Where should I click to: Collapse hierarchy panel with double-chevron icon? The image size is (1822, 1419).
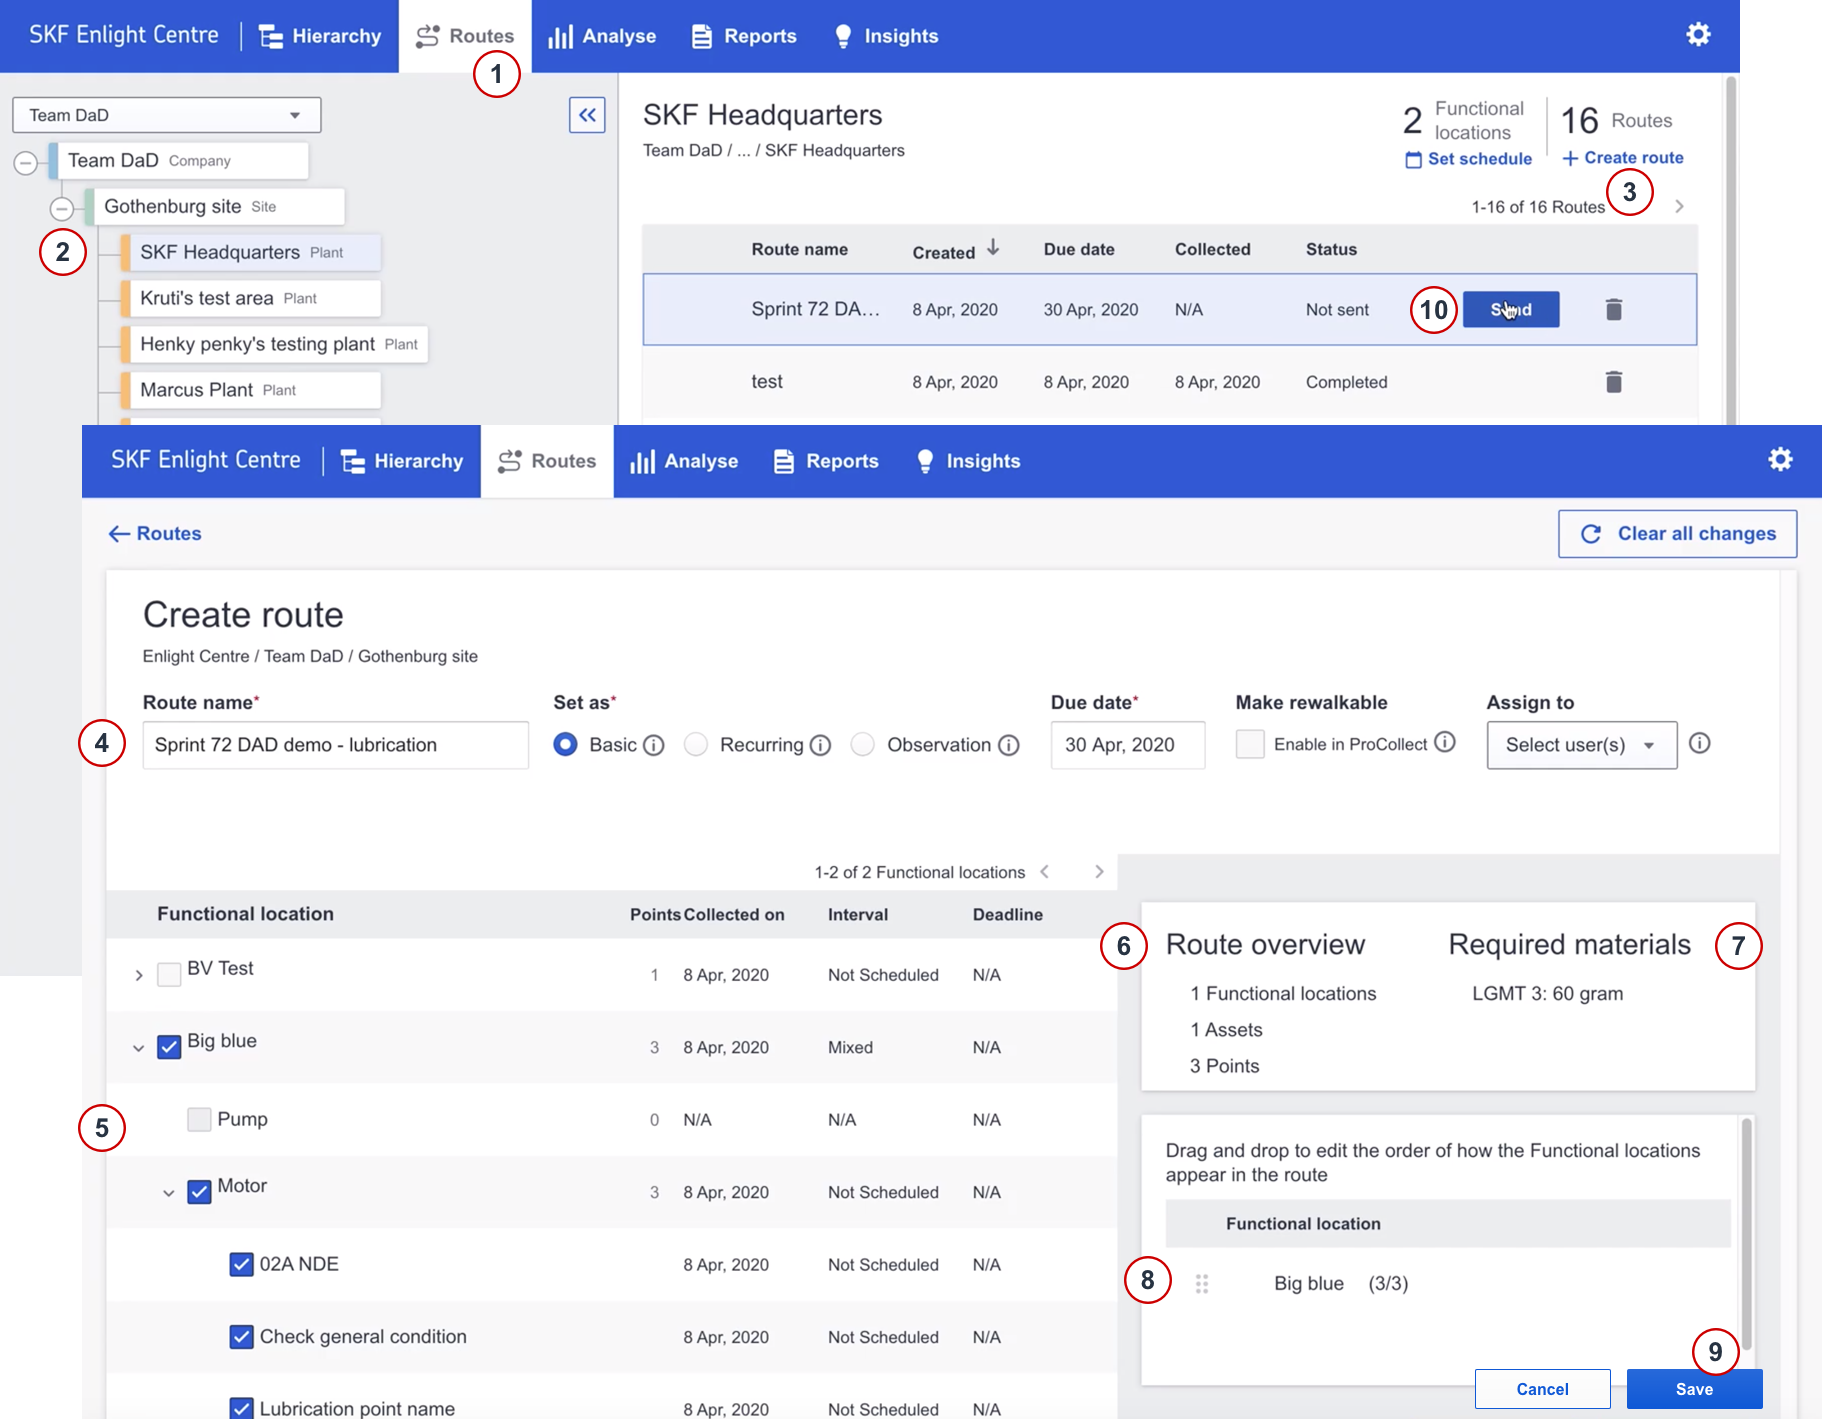click(x=587, y=115)
